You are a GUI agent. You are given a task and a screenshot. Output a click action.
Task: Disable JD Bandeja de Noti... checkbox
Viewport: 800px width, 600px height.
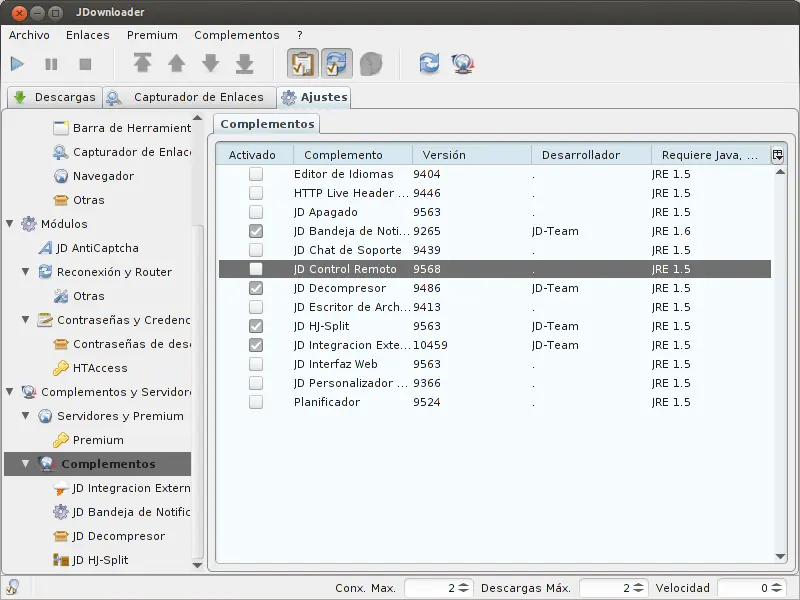(x=256, y=231)
